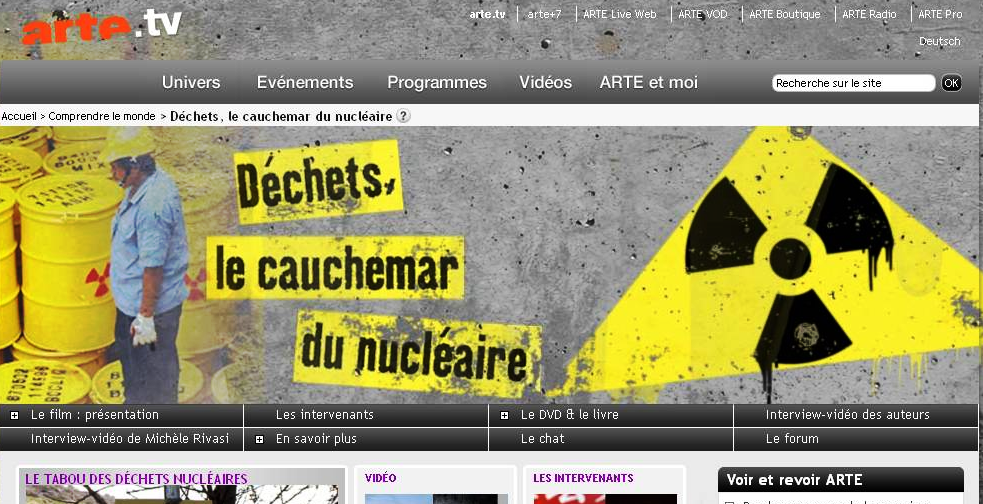Screen dimensions: 983x504
Task: Click the Déchets nucléaire banner image
Action: 490,265
